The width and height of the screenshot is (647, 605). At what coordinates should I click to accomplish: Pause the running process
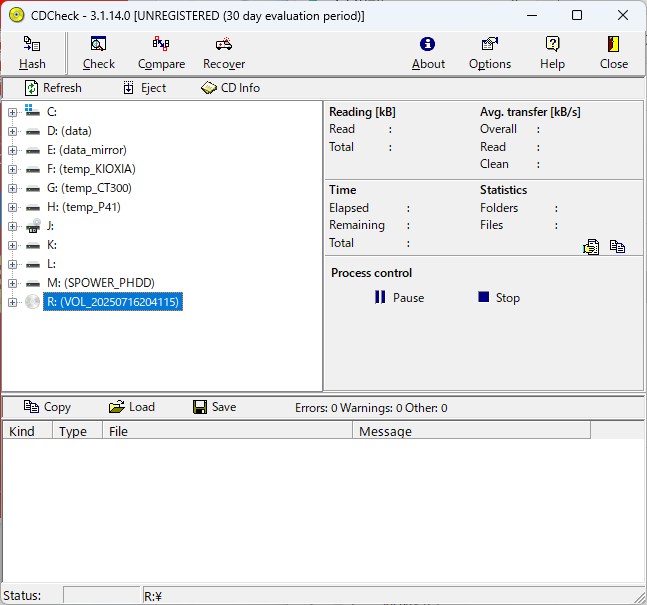[x=399, y=298]
